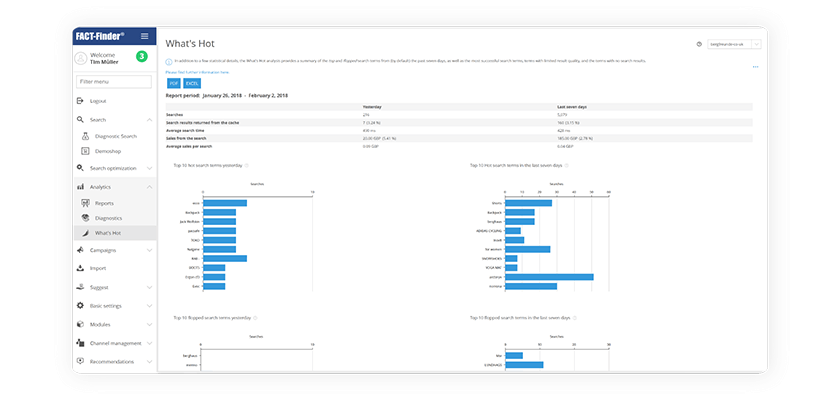Expand the Recommendations section chevron

[149, 362]
